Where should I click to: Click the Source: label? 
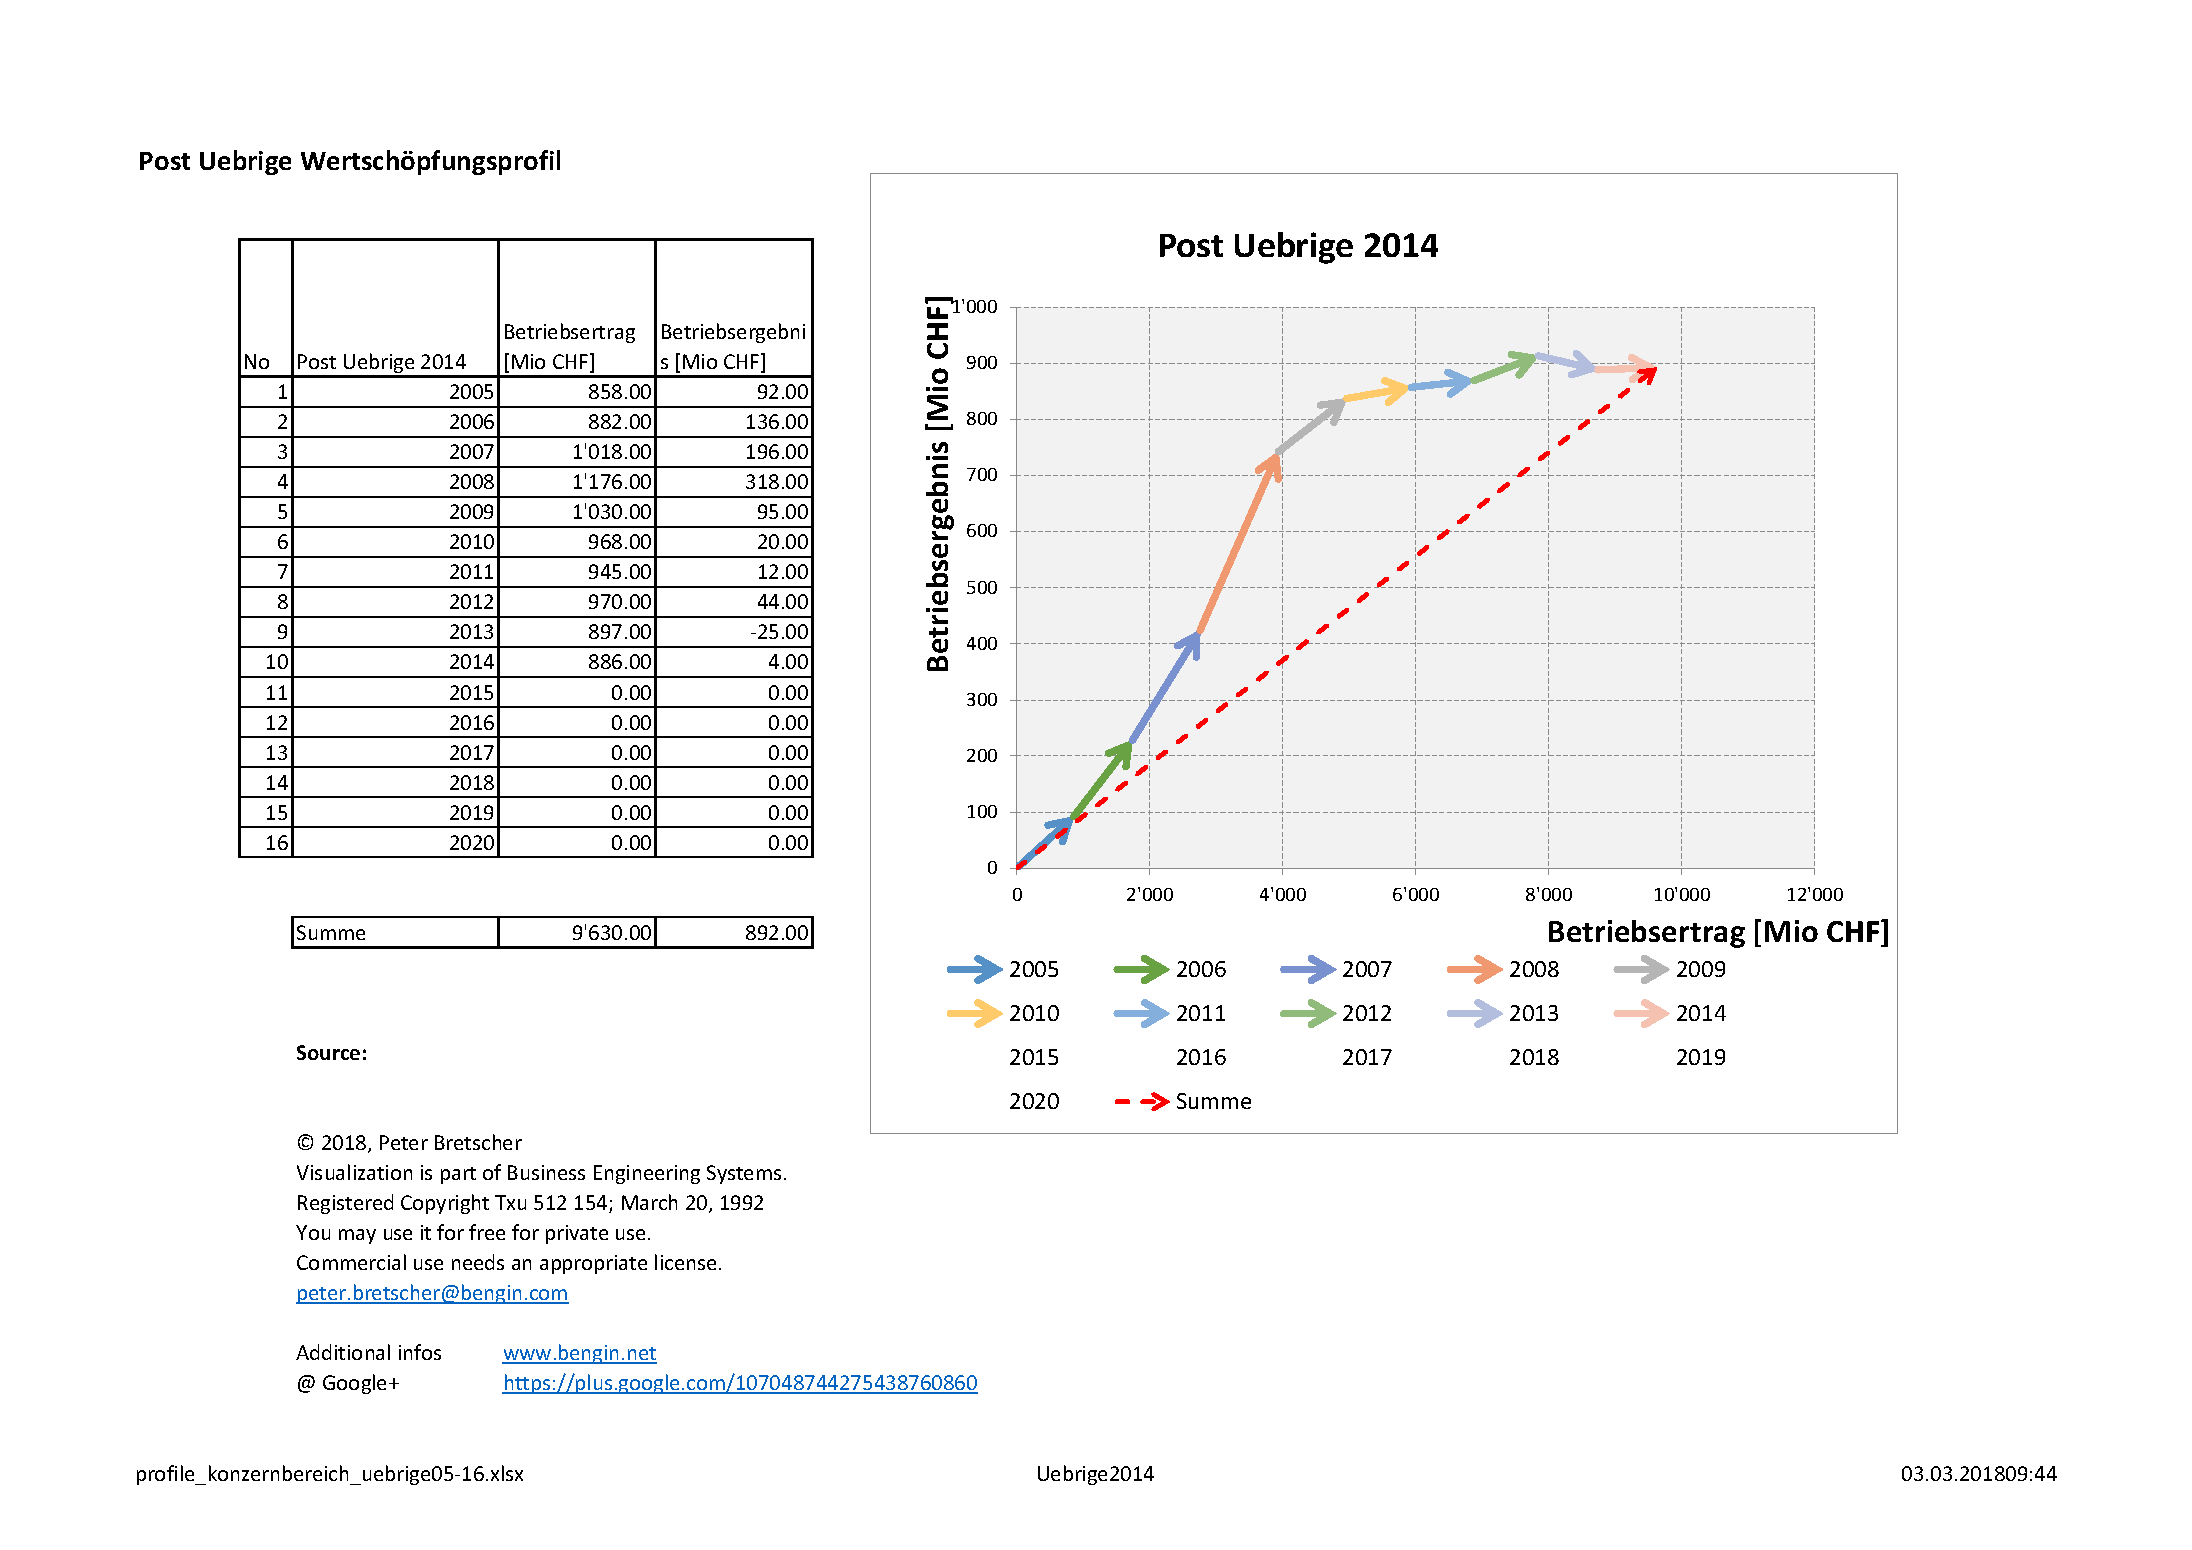[x=331, y=1053]
